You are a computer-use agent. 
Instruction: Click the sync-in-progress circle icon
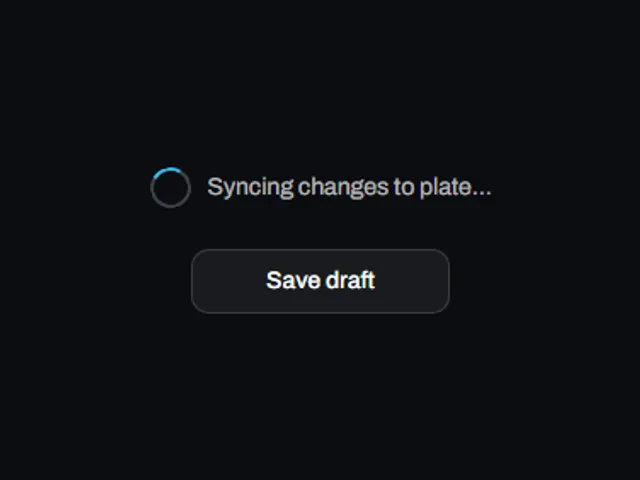click(x=171, y=187)
